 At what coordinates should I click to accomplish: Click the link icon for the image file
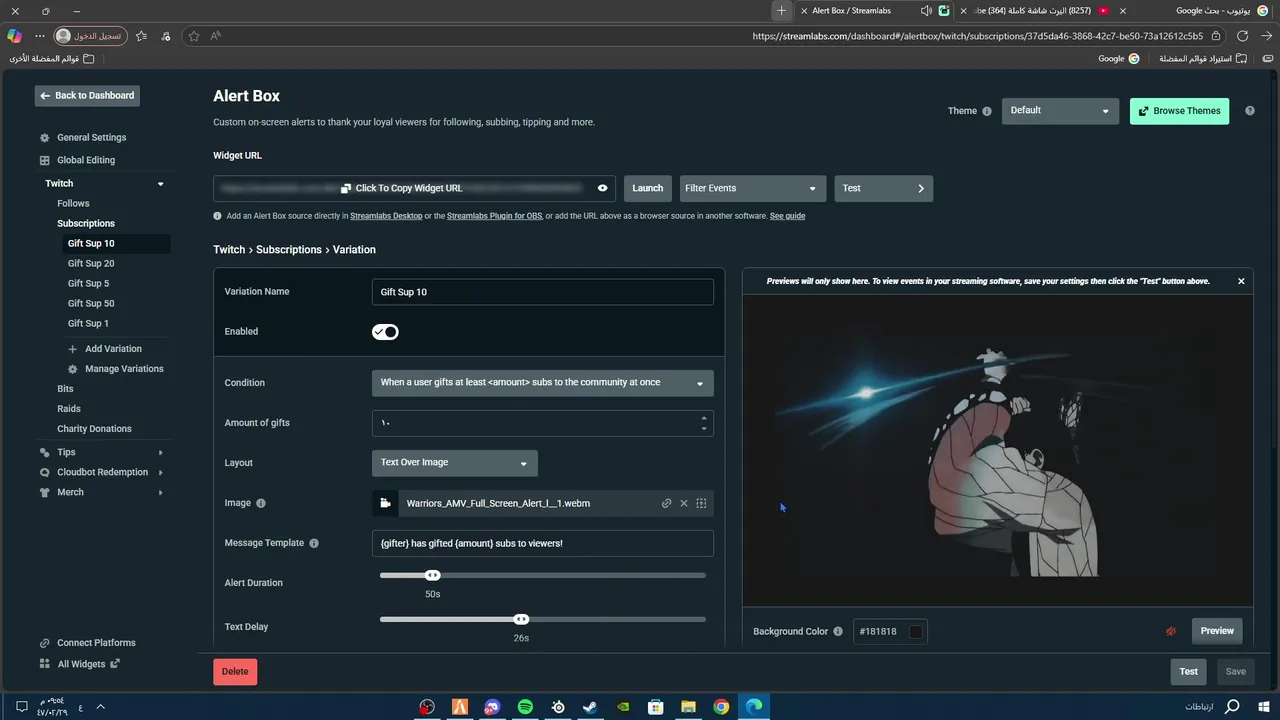[x=666, y=503]
